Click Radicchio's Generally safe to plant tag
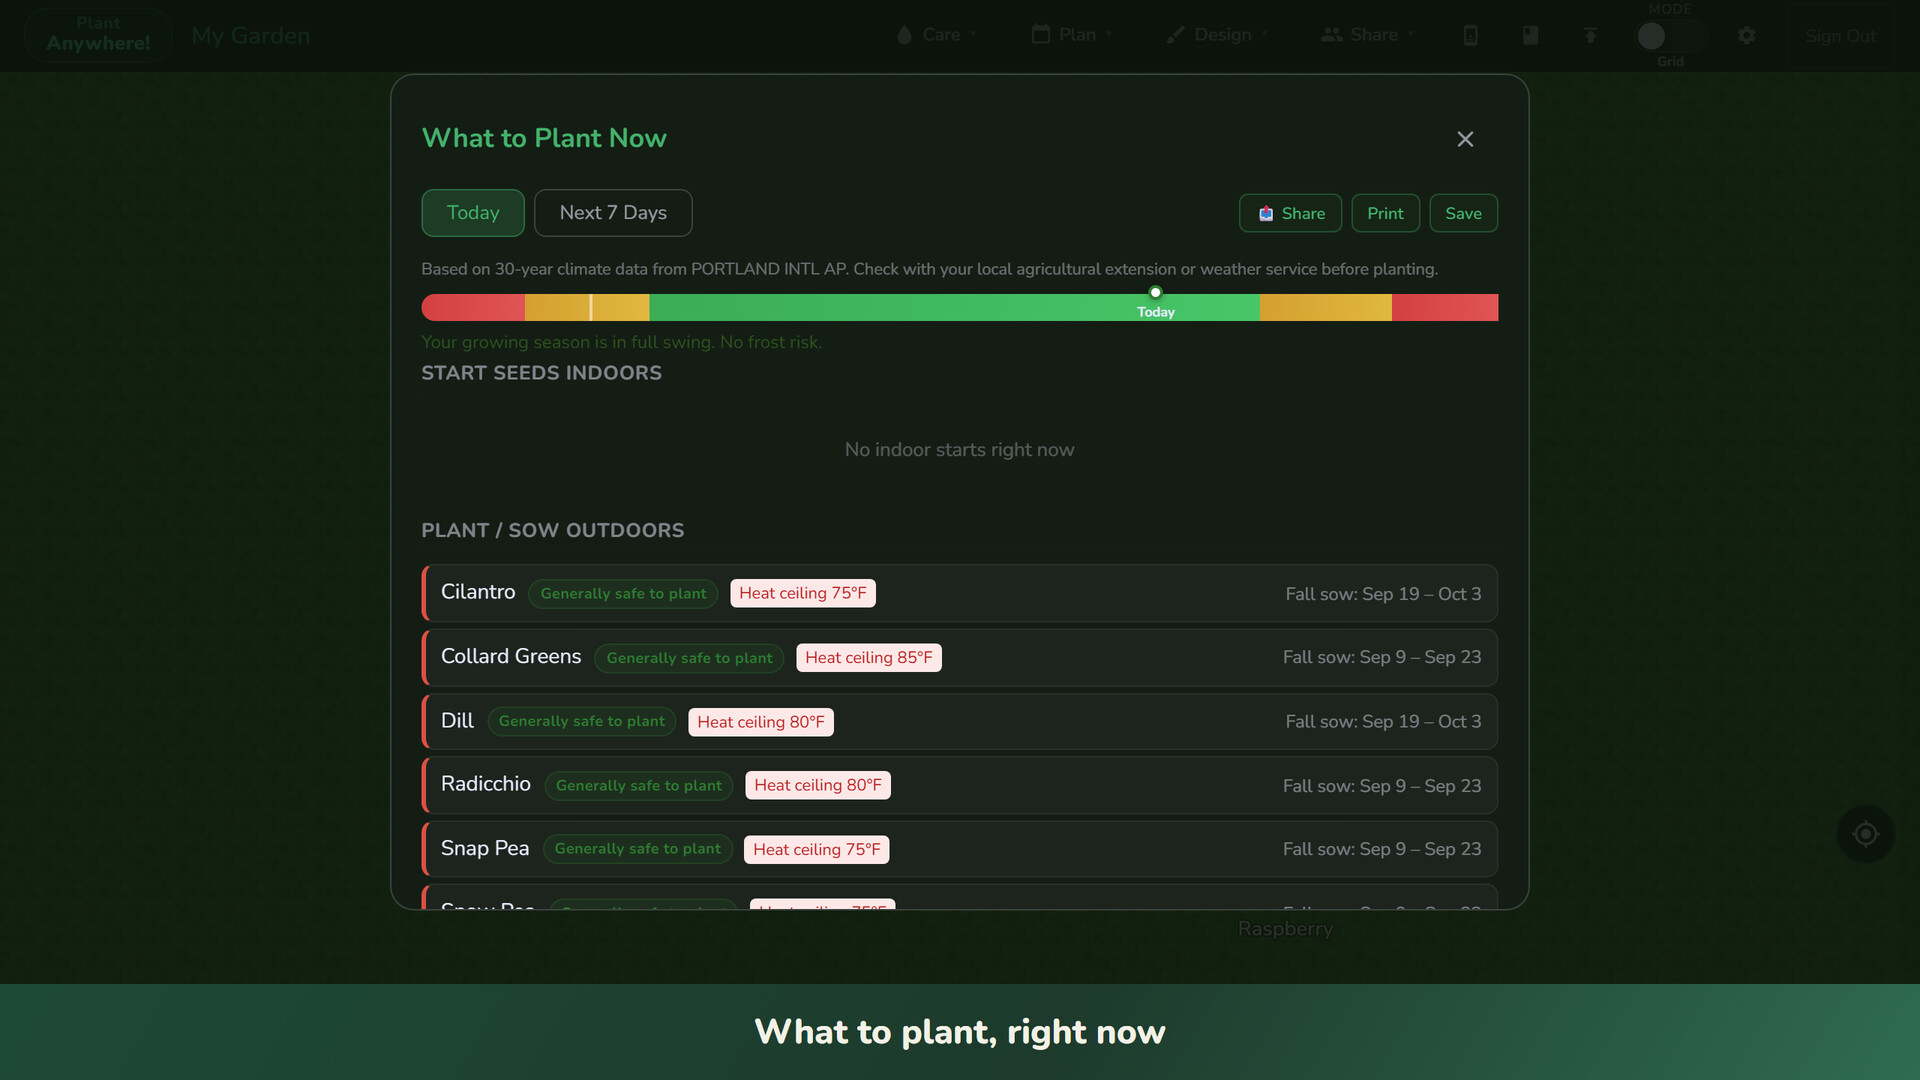The width and height of the screenshot is (1920, 1080). tap(639, 786)
